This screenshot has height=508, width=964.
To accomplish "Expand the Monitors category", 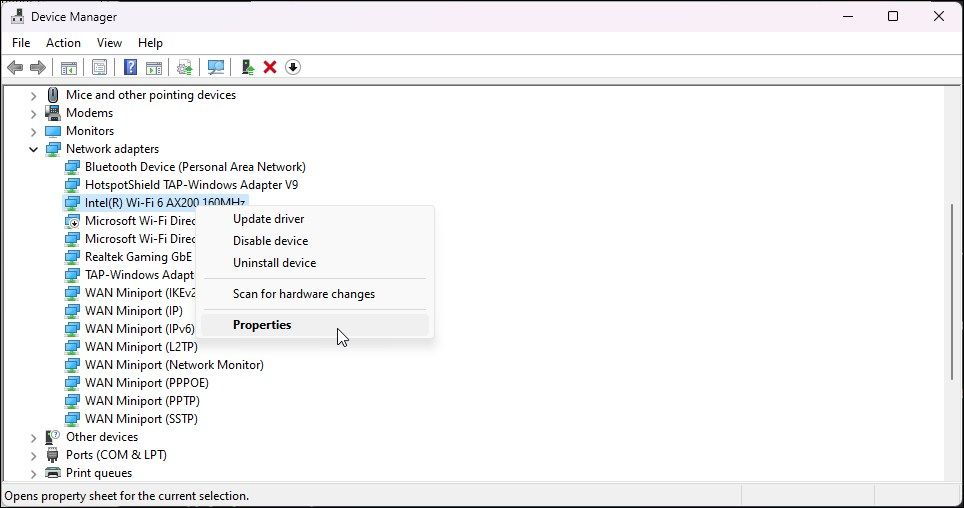I will (x=34, y=131).
